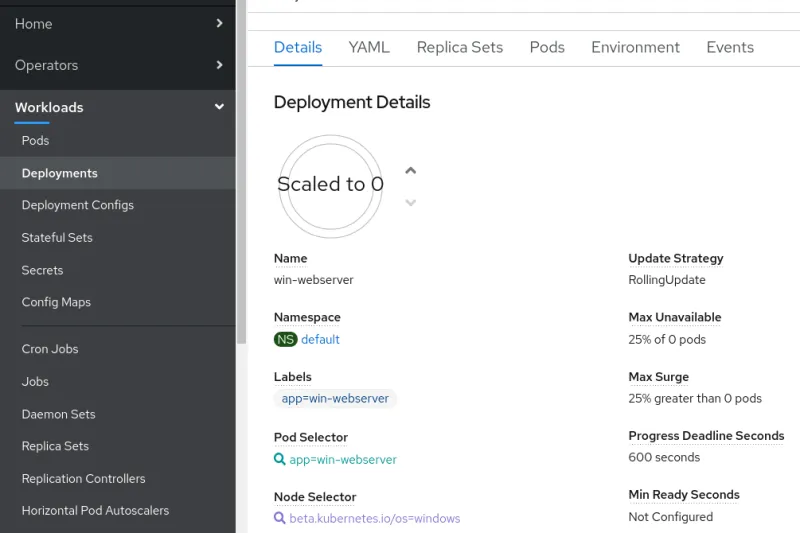Increase pod count with up arrow
Image resolution: width=800 pixels, height=533 pixels.
[410, 170]
